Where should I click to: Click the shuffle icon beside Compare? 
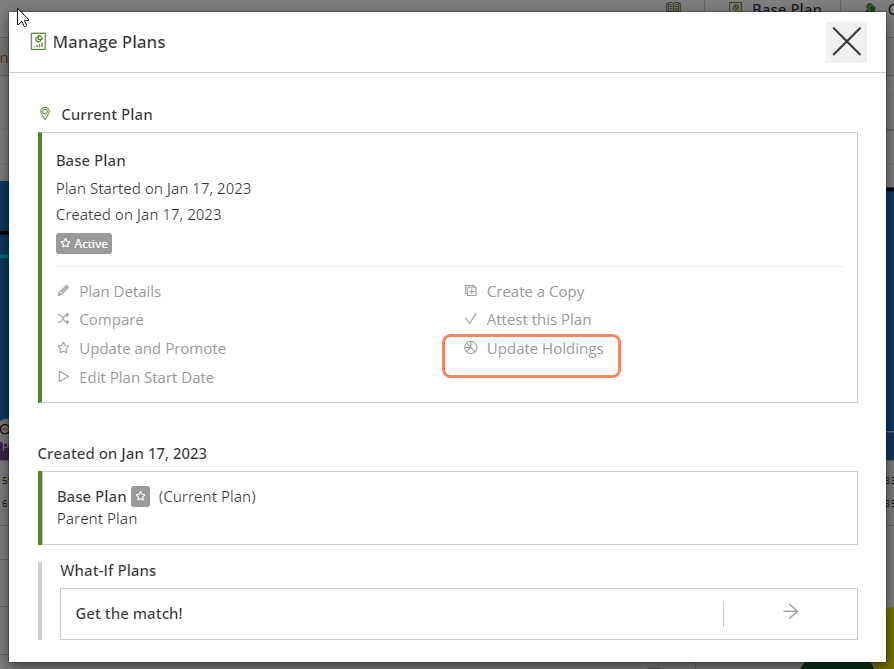tap(63, 319)
